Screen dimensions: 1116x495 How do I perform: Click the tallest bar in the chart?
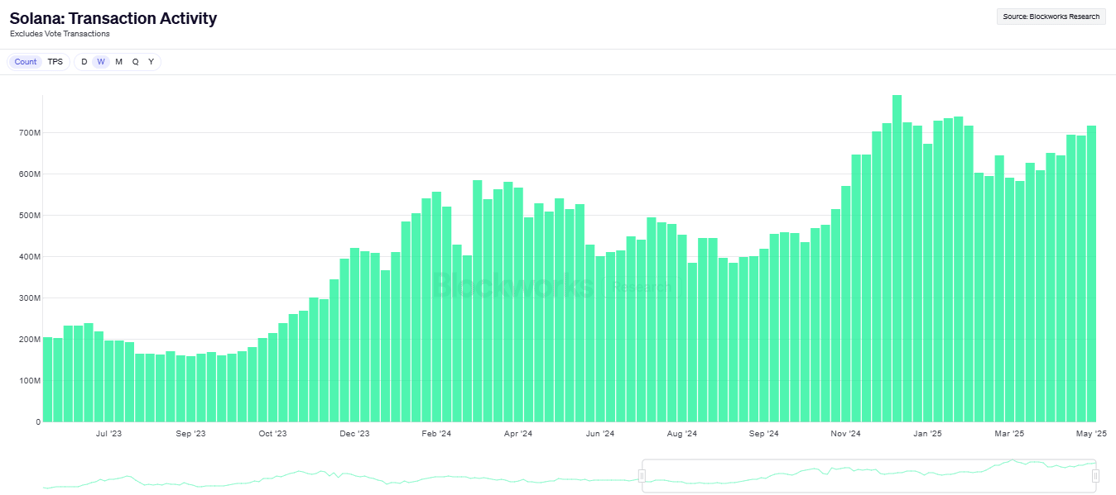pyautogui.click(x=897, y=259)
